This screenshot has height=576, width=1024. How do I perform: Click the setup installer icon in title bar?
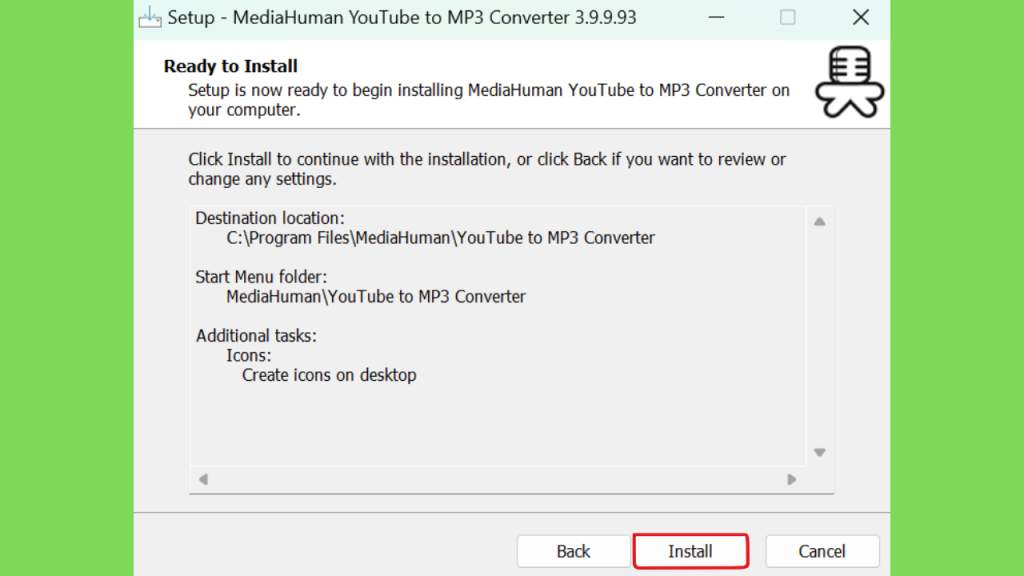click(x=150, y=18)
